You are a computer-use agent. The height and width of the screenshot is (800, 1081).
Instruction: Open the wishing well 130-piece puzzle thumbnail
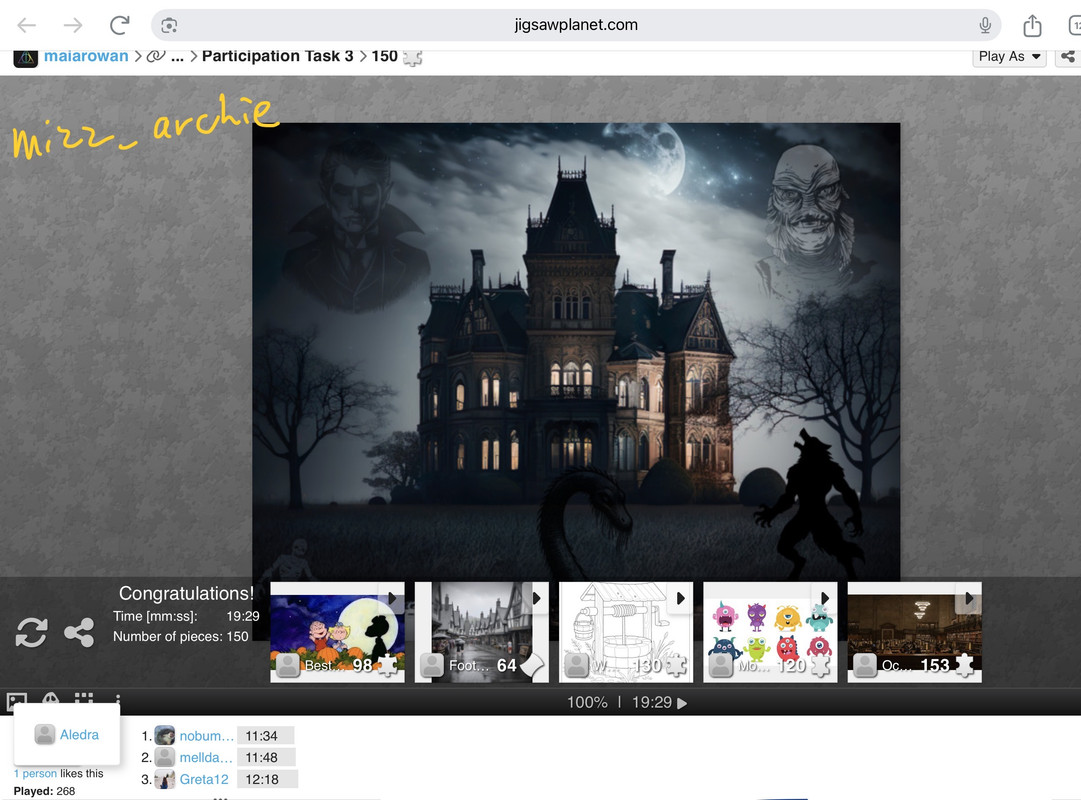[x=626, y=632]
